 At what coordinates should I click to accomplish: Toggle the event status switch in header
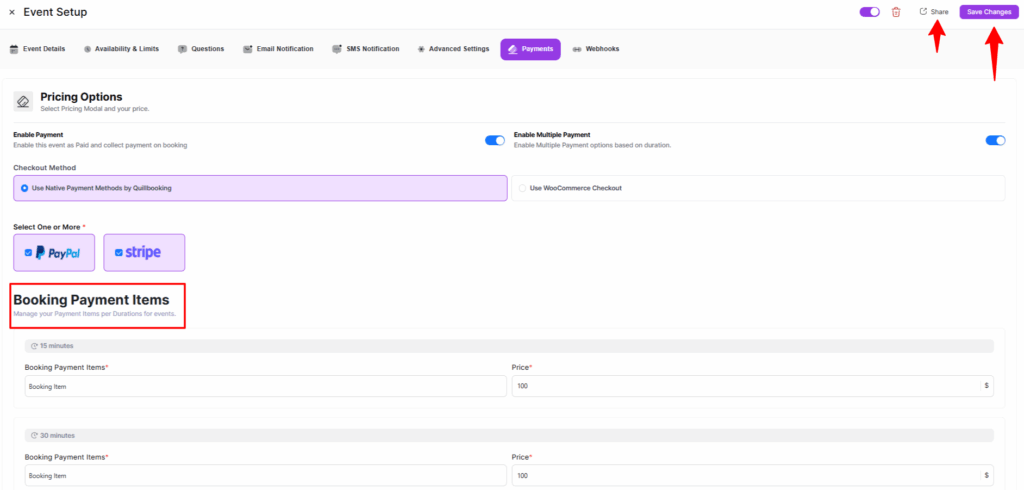pyautogui.click(x=869, y=12)
